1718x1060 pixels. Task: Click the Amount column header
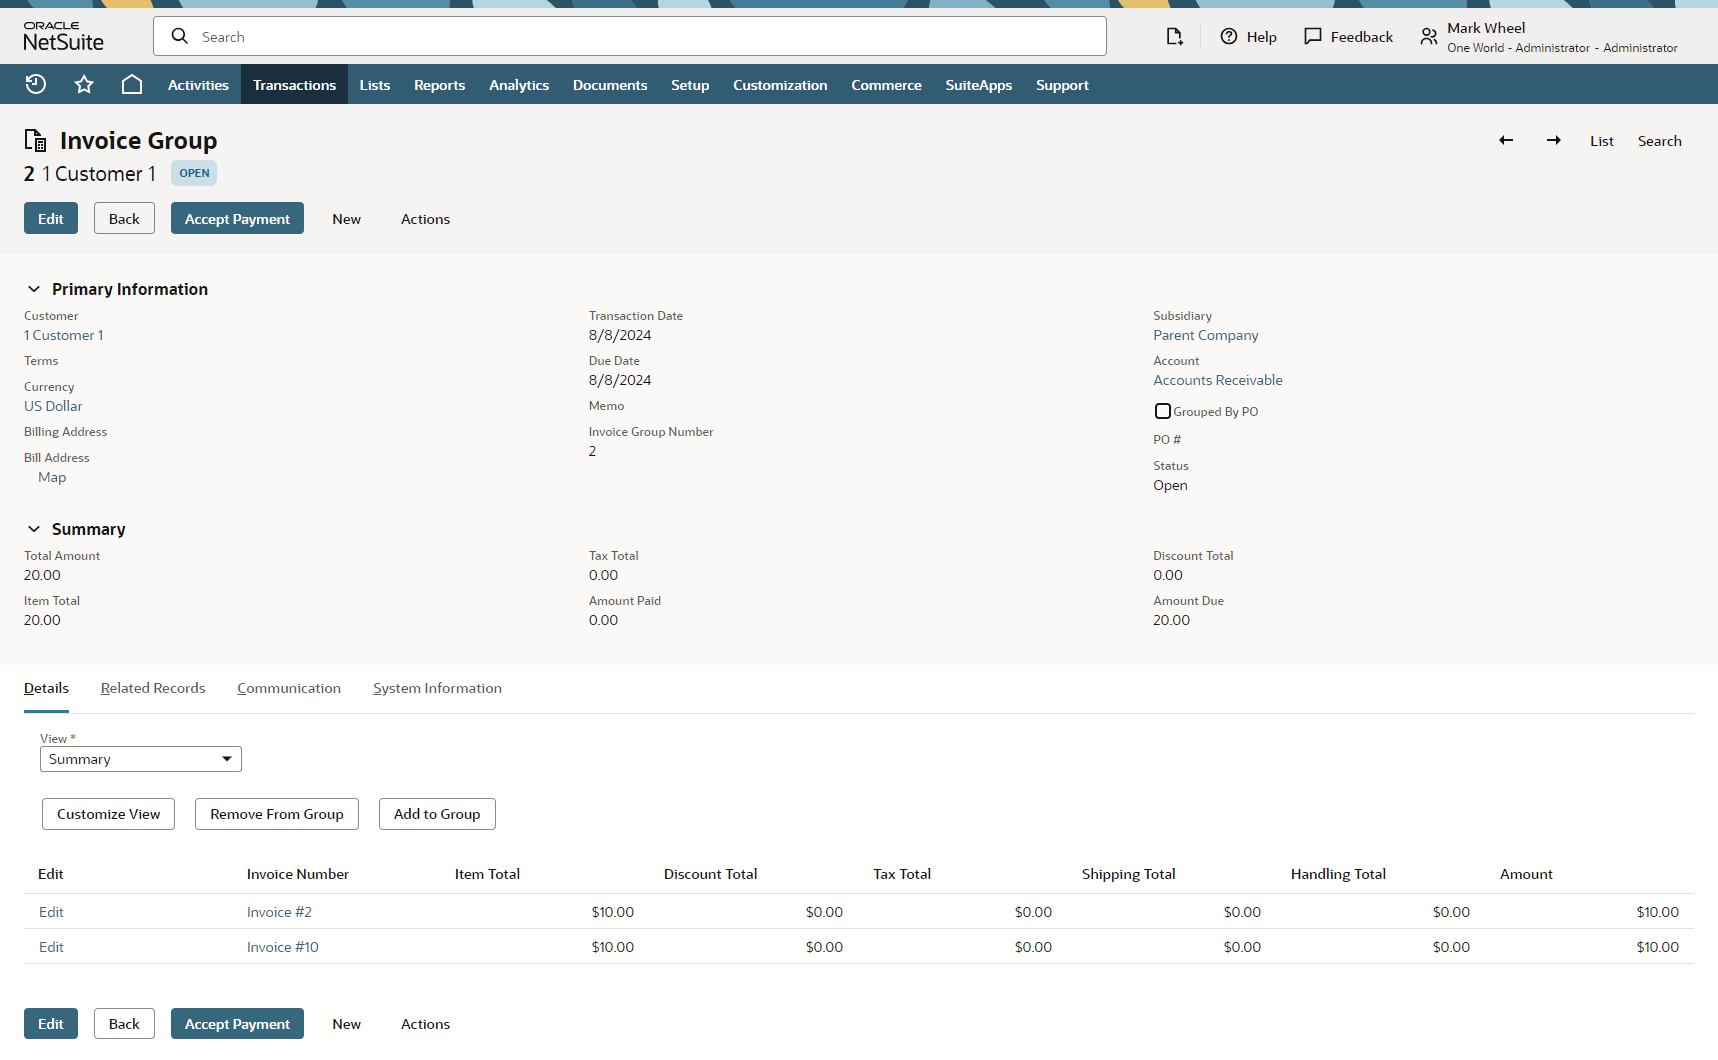click(x=1526, y=874)
